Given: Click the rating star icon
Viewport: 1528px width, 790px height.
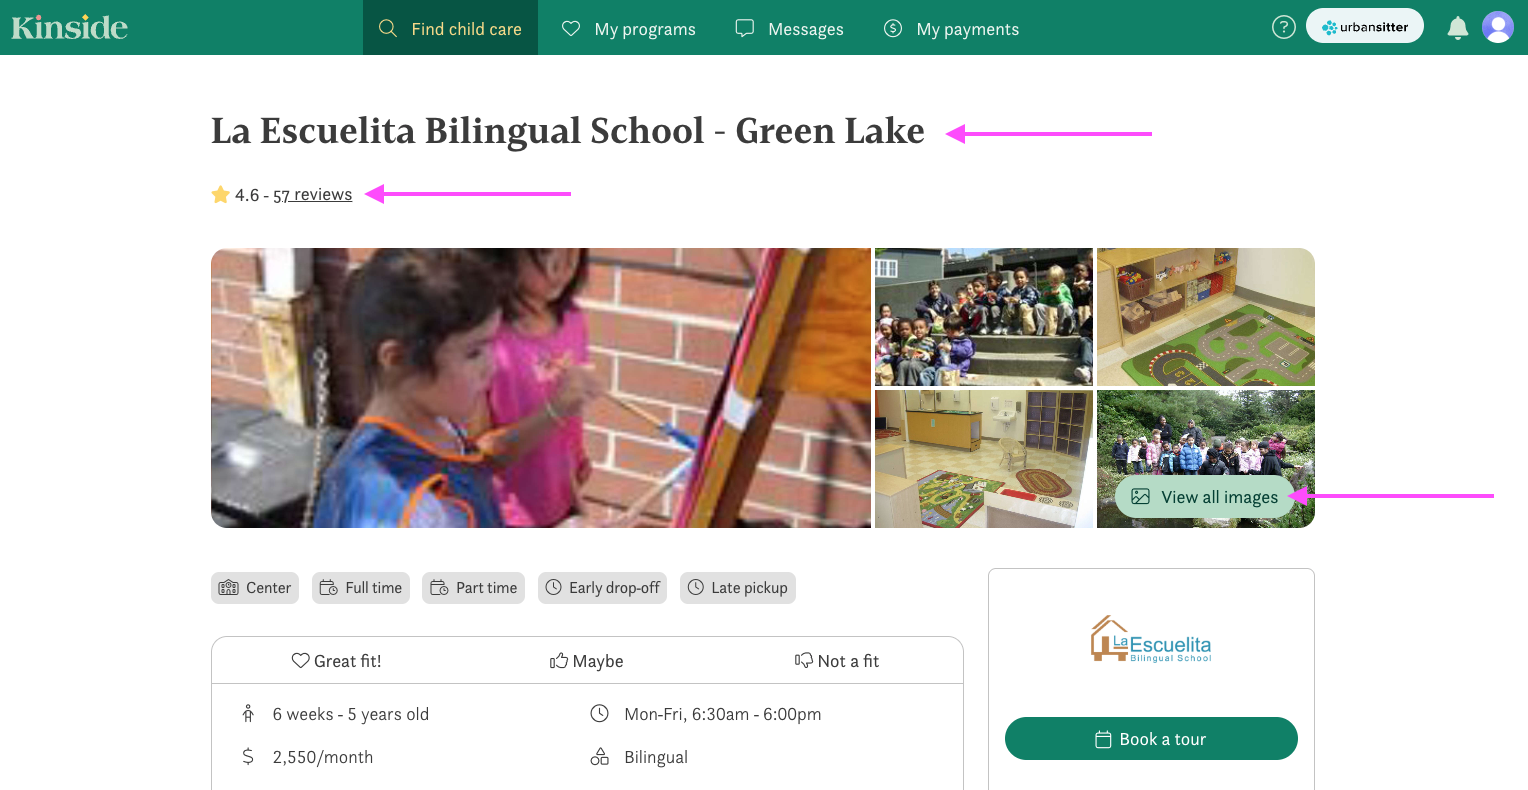Looking at the screenshot, I should (x=221, y=195).
